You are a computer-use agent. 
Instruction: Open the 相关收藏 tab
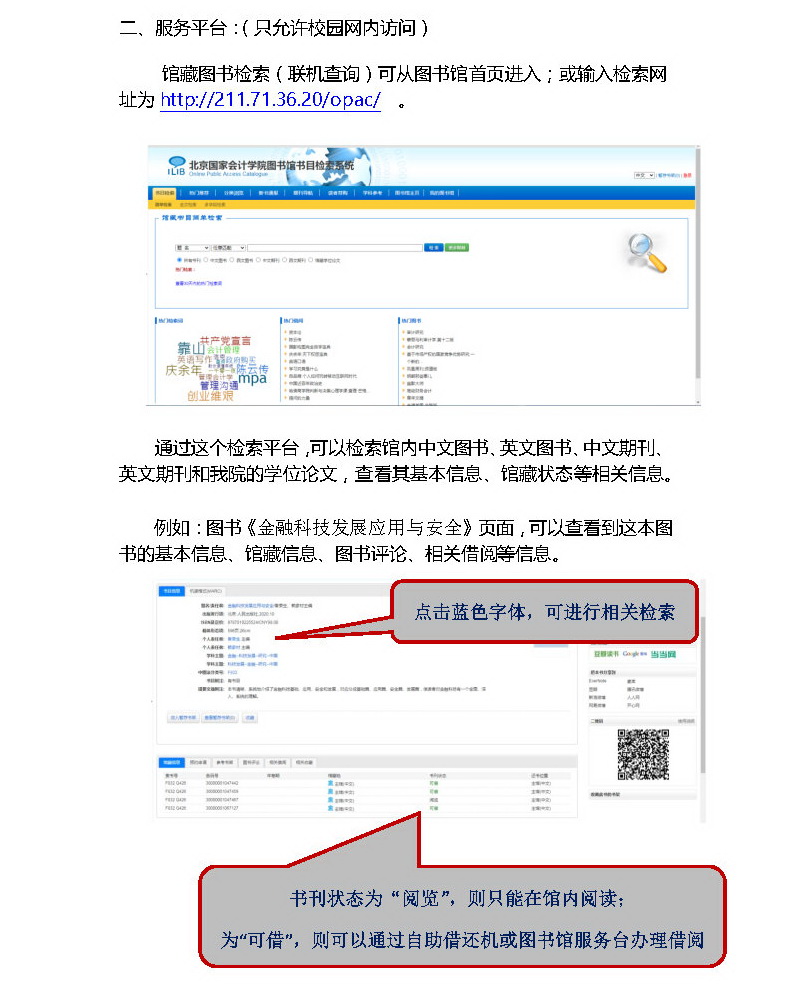[x=304, y=762]
